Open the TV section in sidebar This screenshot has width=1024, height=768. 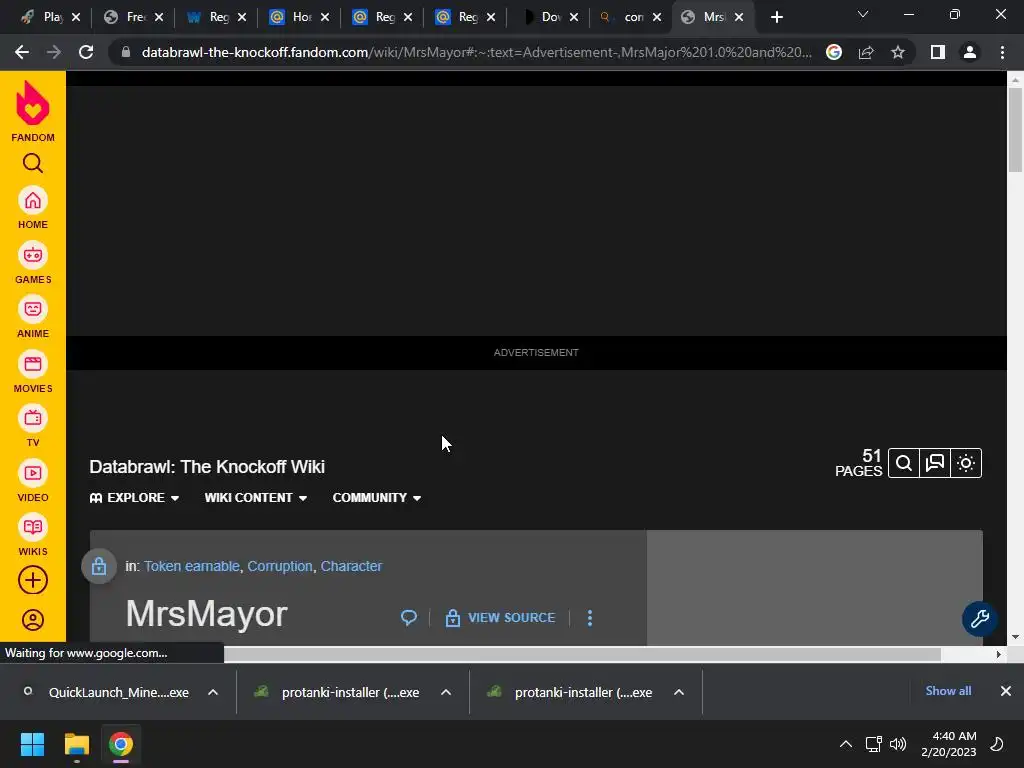tap(33, 426)
